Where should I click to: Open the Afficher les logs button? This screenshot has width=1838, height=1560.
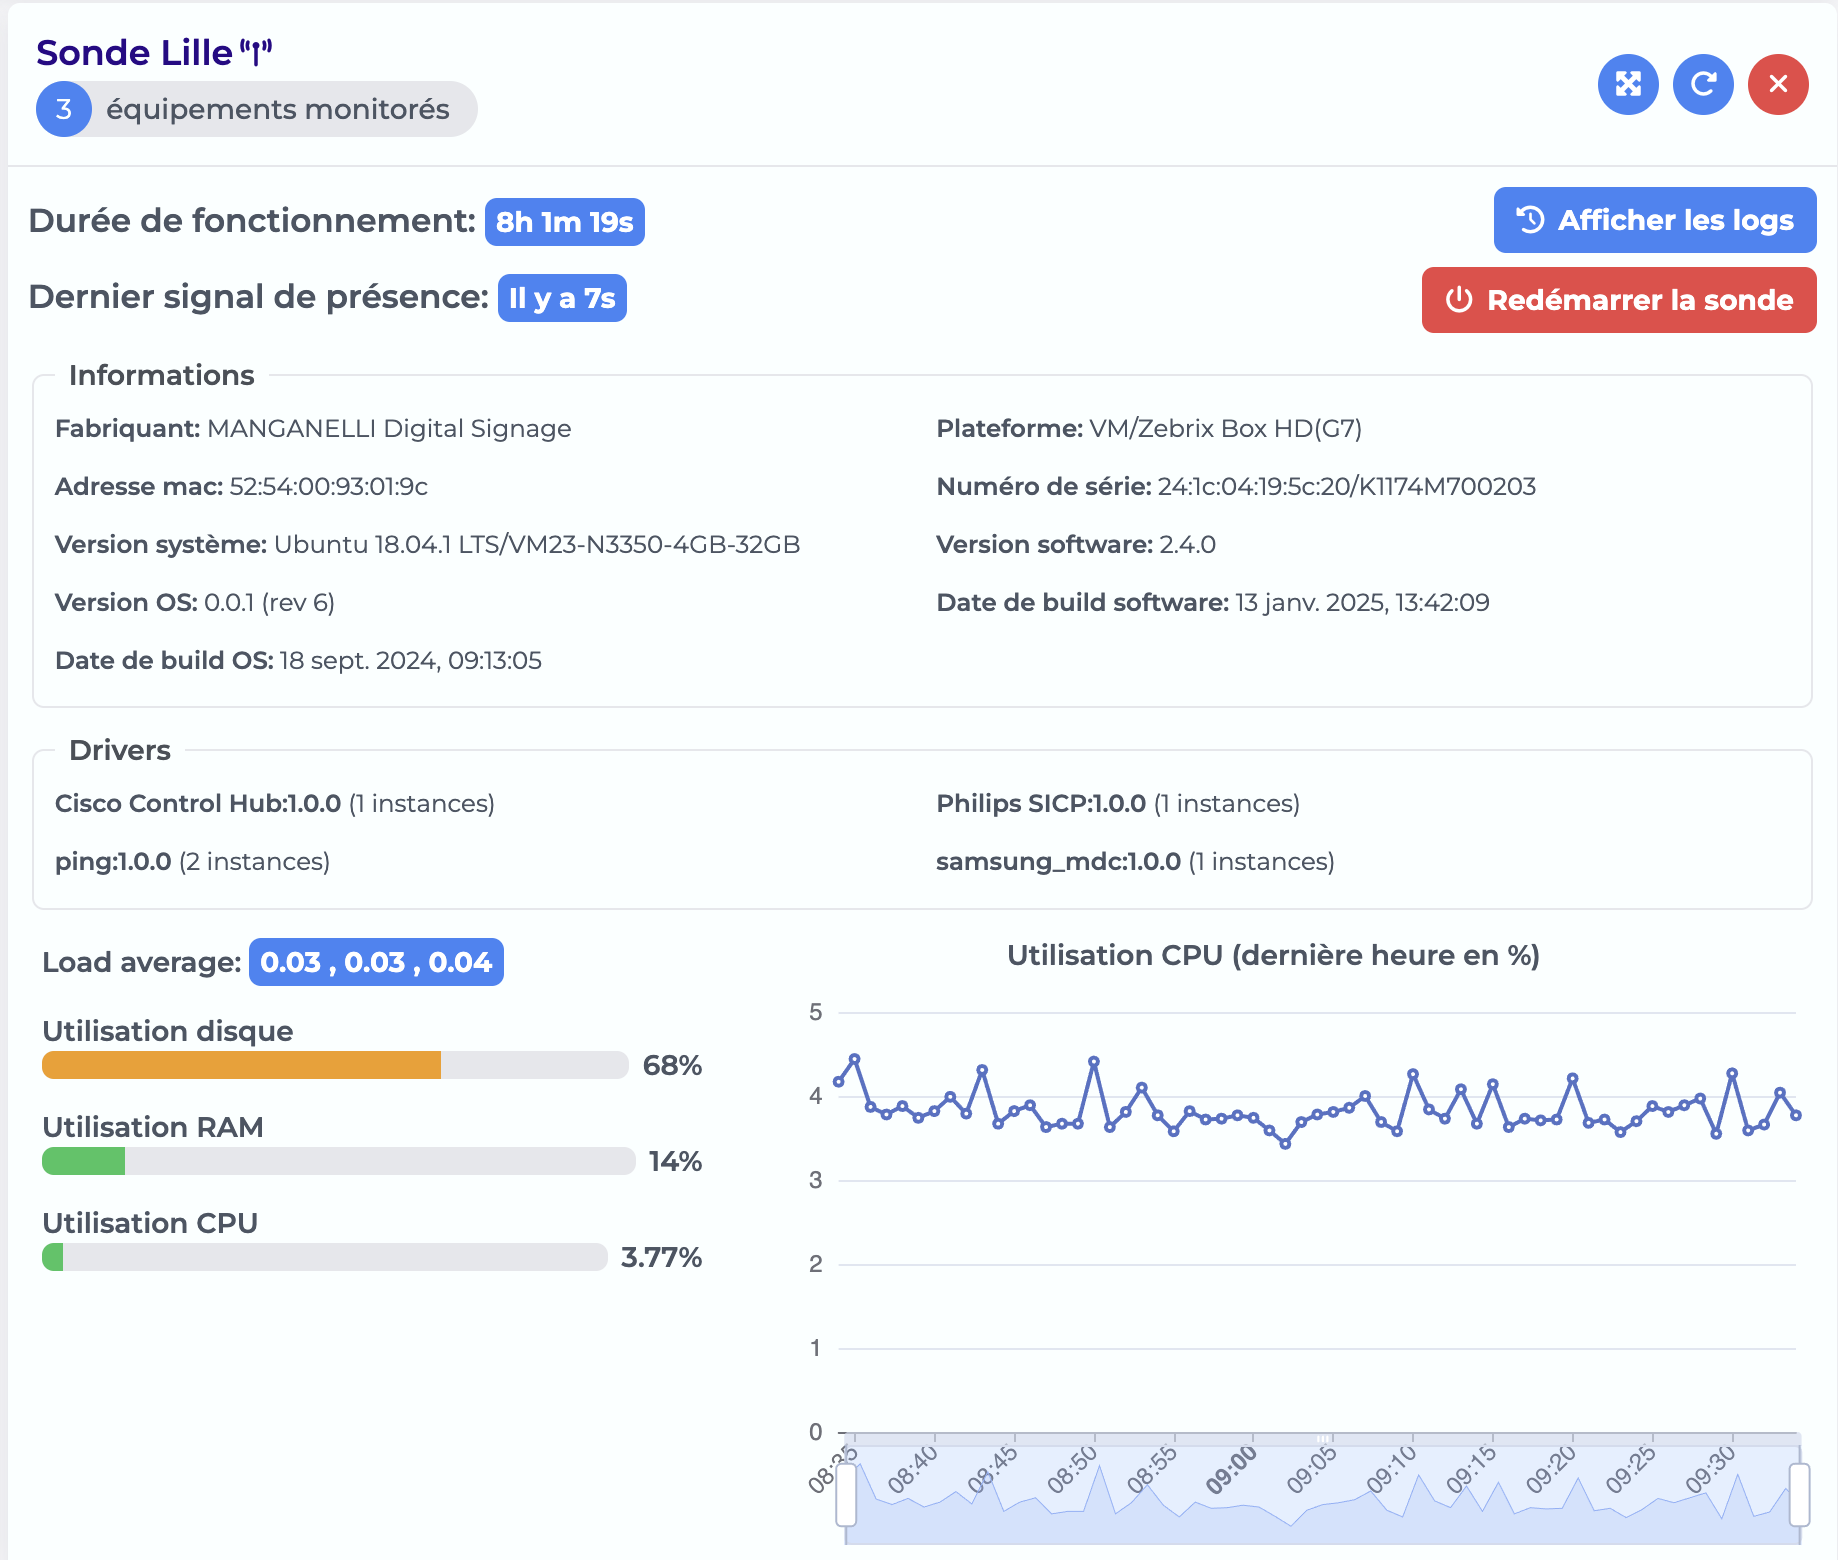coord(1655,220)
